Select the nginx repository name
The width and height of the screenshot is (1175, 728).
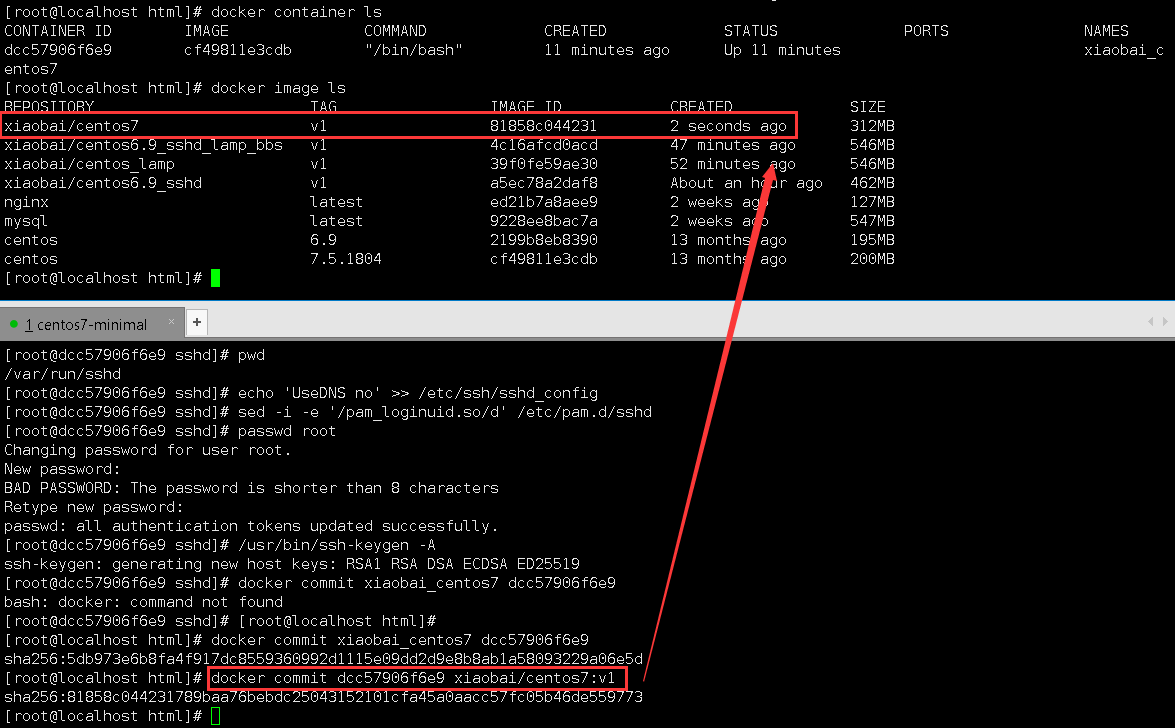pos(26,202)
